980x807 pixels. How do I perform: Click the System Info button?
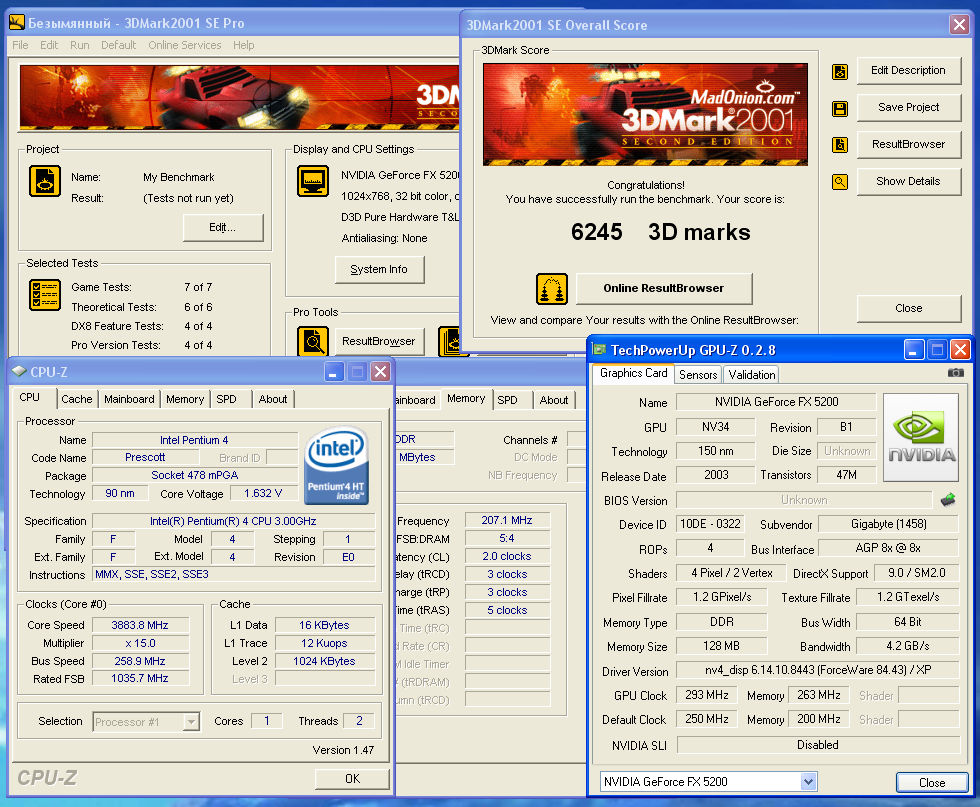coord(379,269)
